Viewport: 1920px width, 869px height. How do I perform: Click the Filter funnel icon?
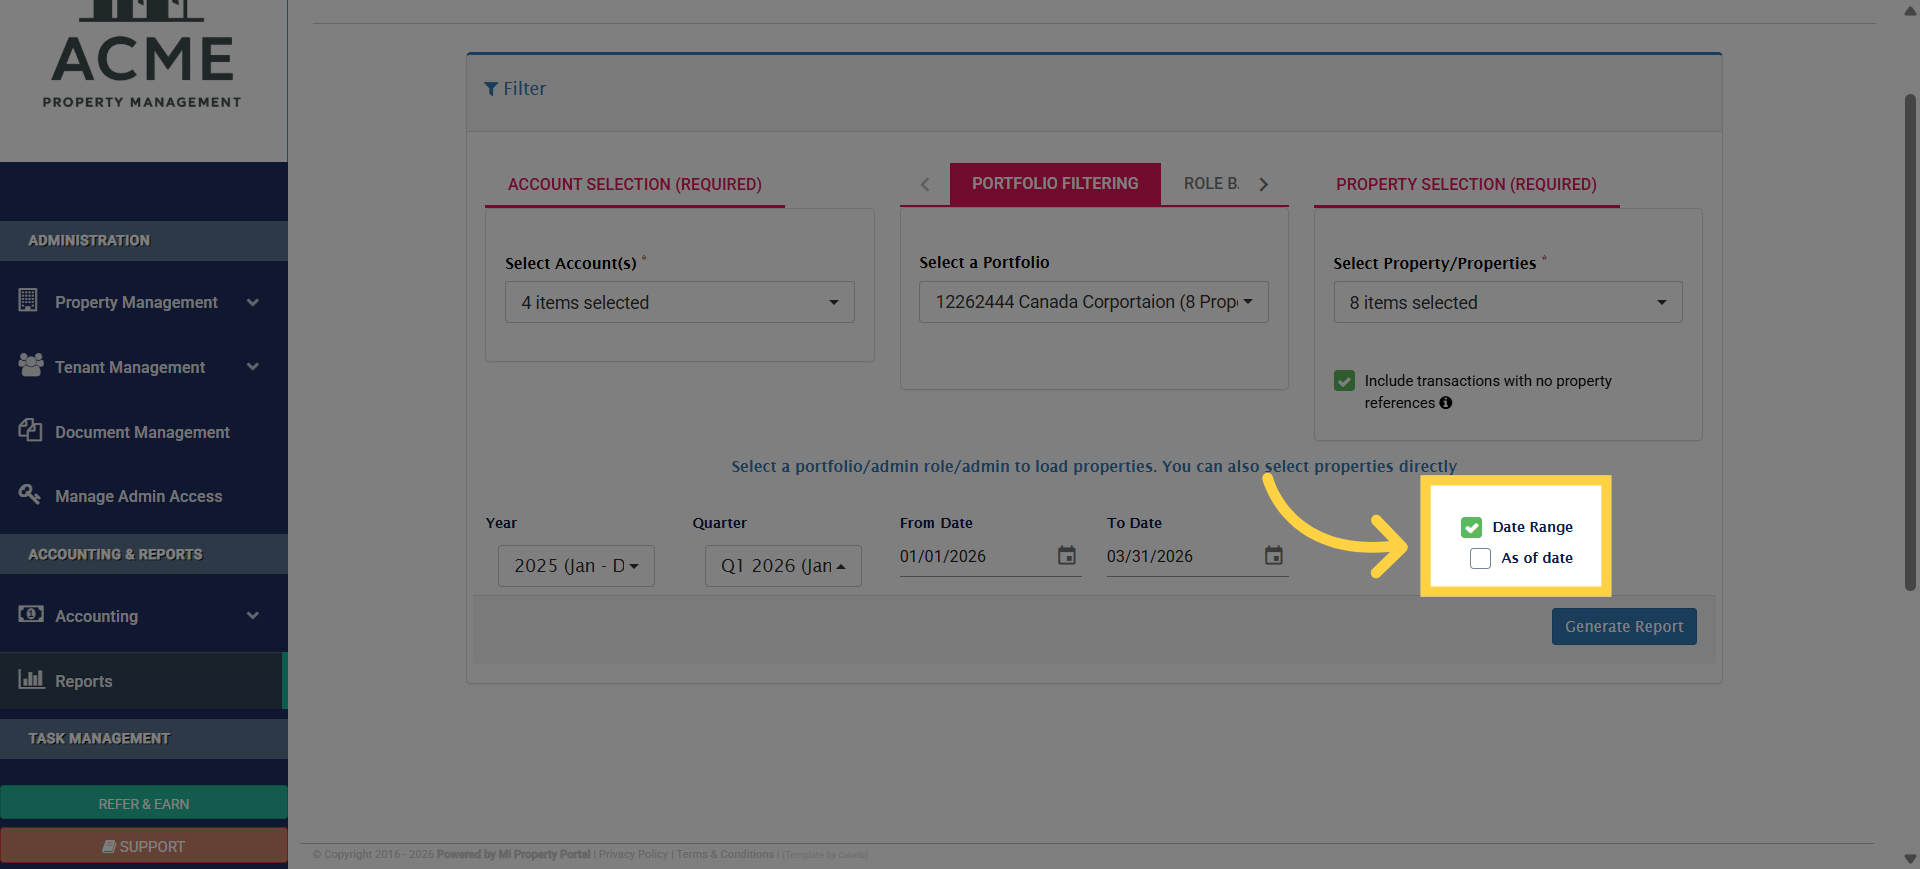(491, 89)
